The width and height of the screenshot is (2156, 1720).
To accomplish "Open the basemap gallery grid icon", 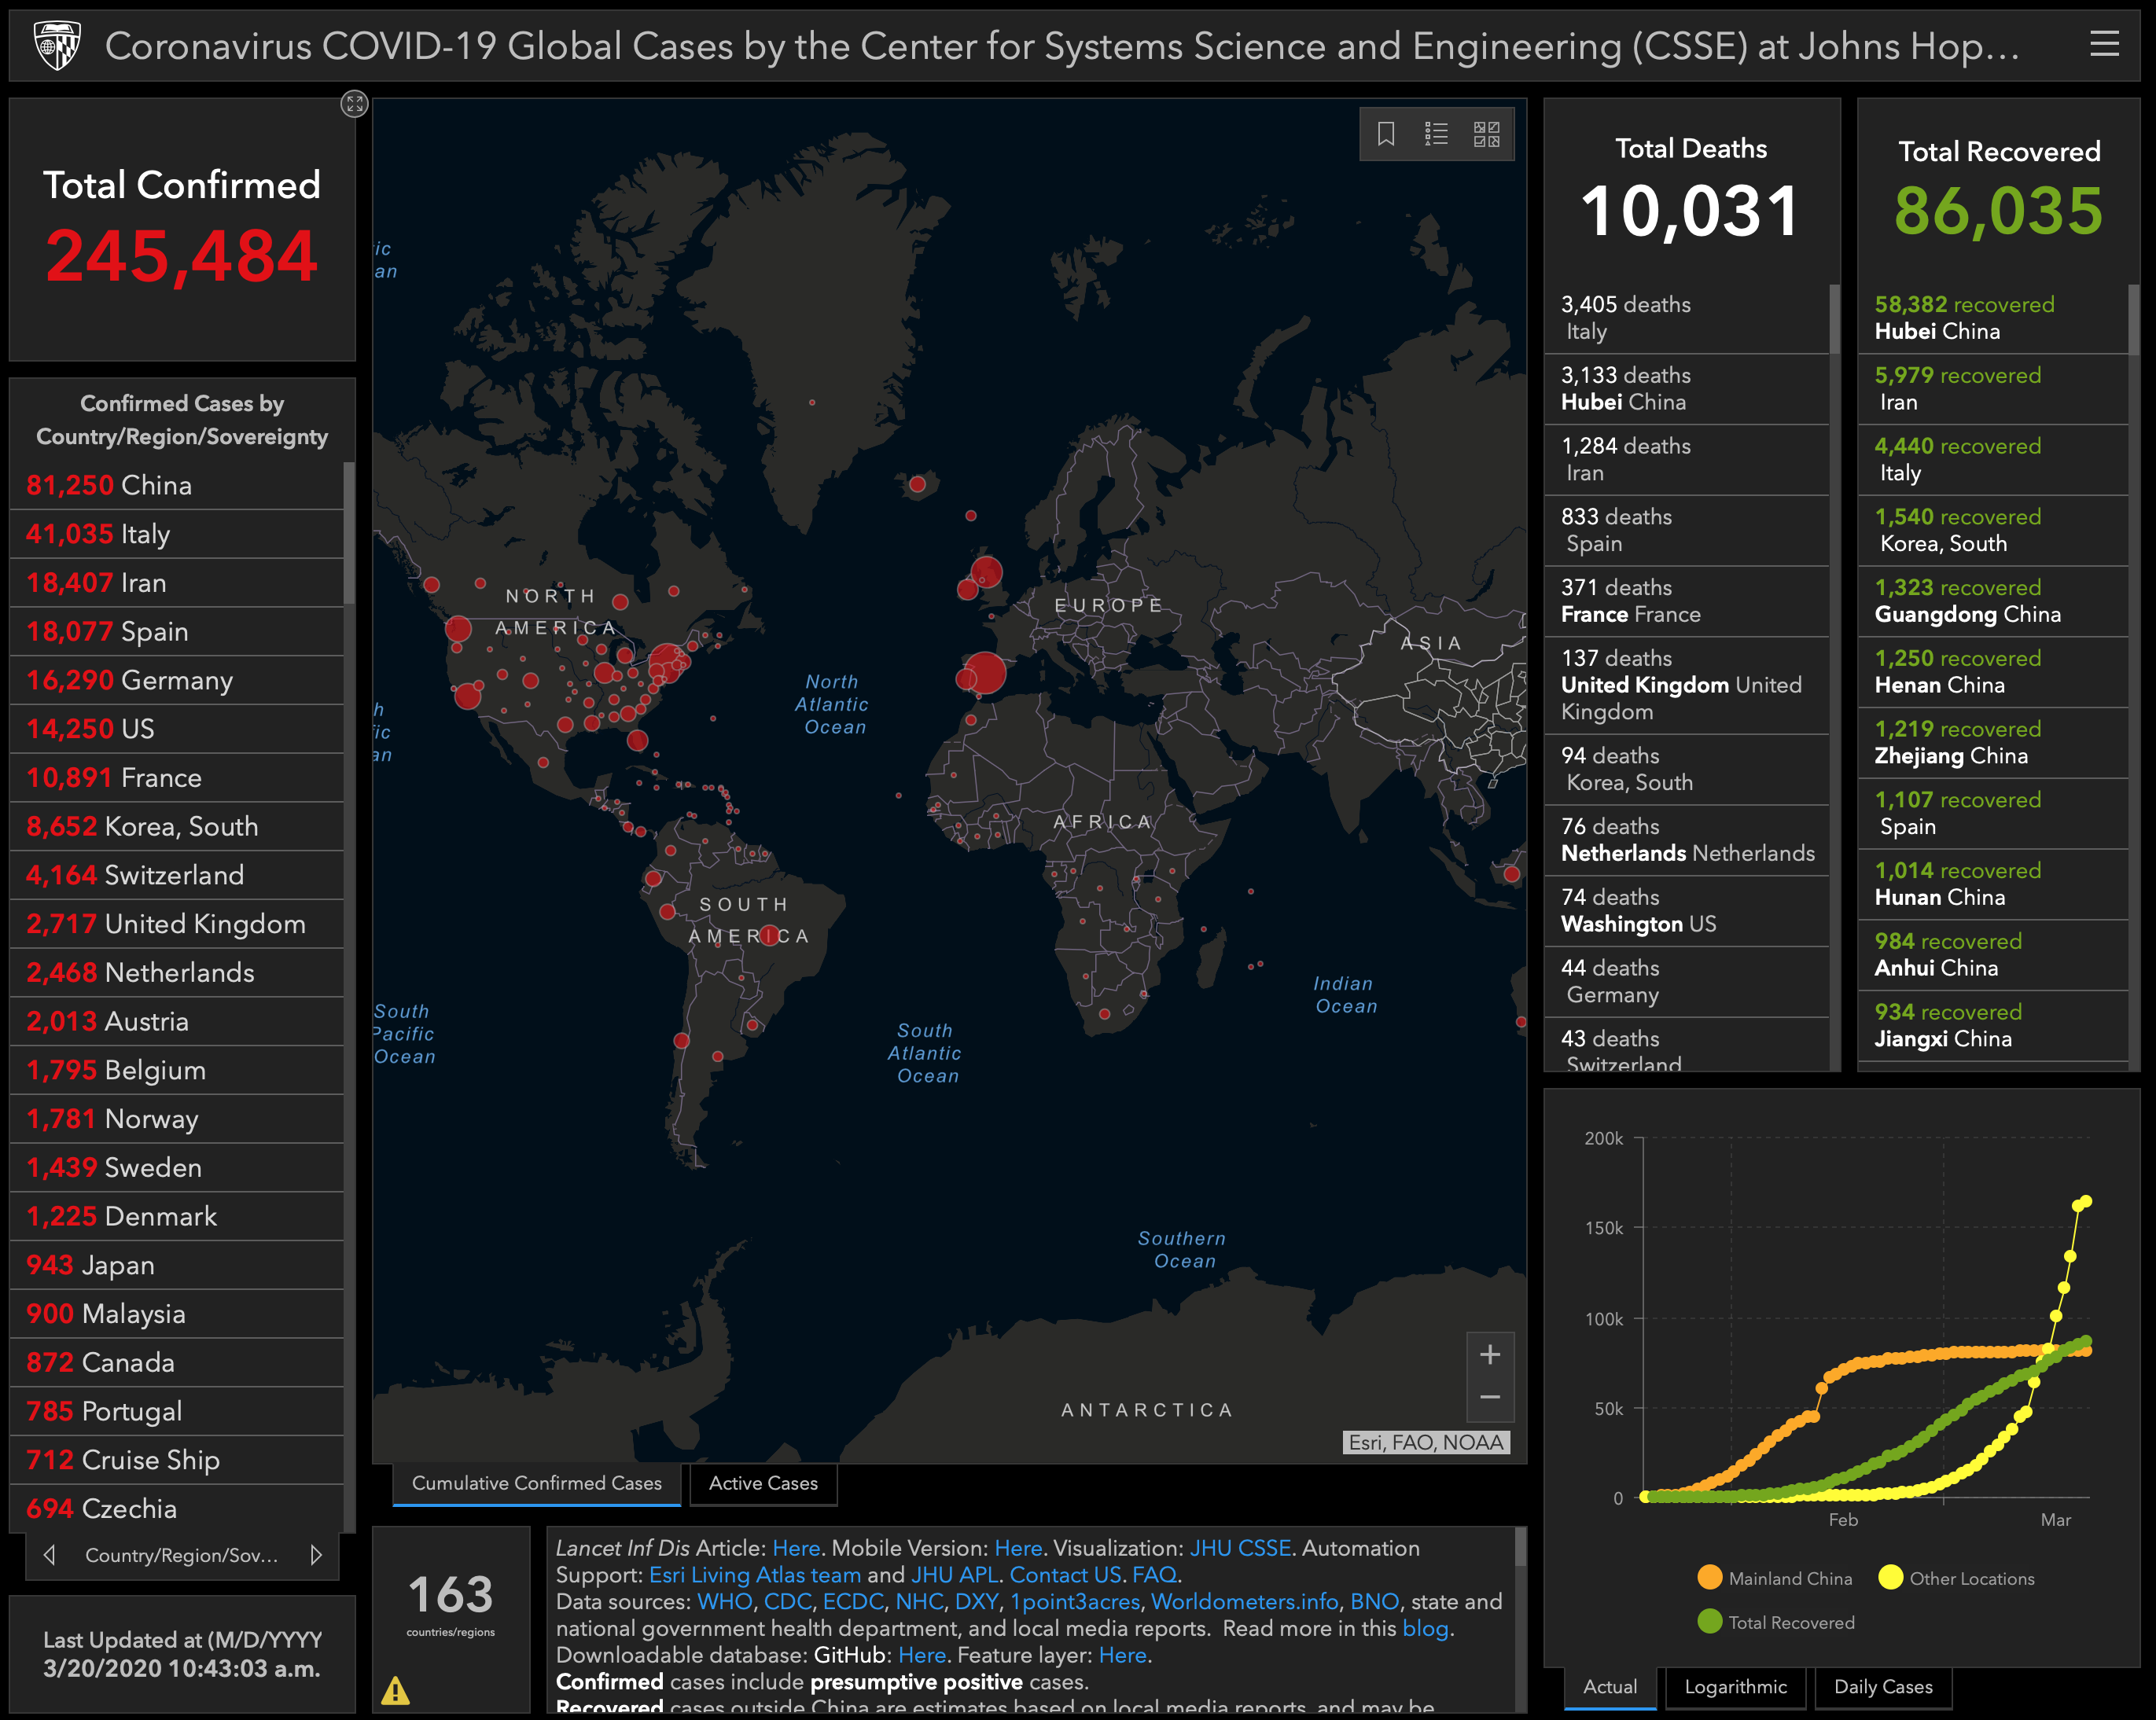I will (x=1487, y=134).
